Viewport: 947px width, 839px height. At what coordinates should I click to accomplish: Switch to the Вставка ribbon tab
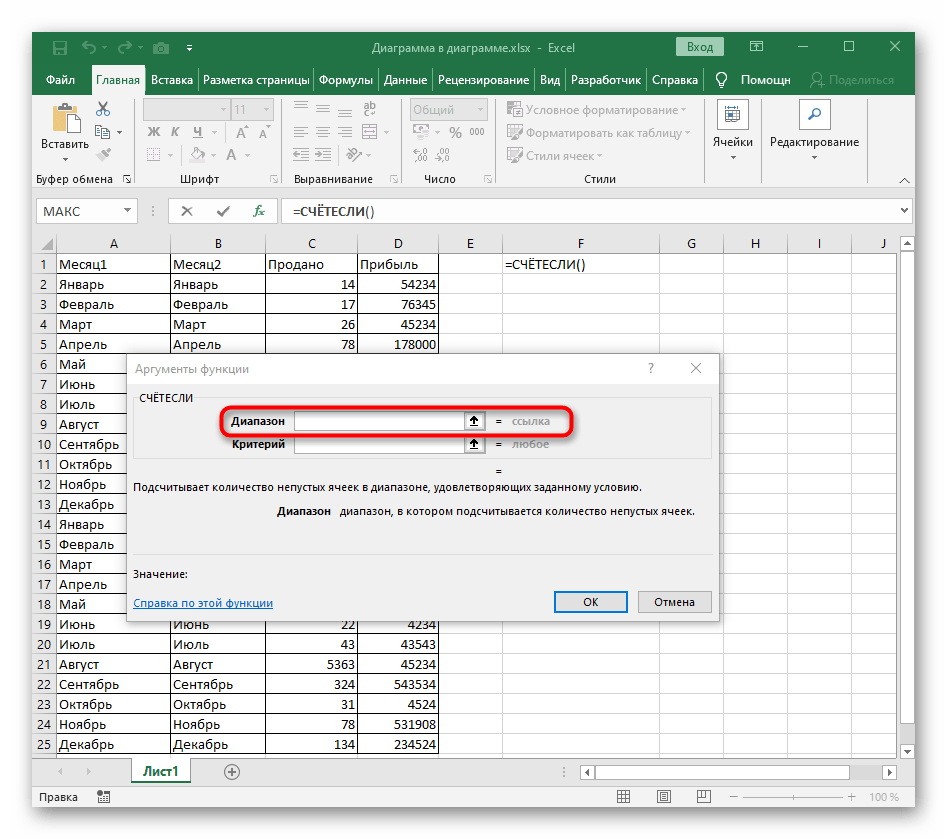pos(172,80)
